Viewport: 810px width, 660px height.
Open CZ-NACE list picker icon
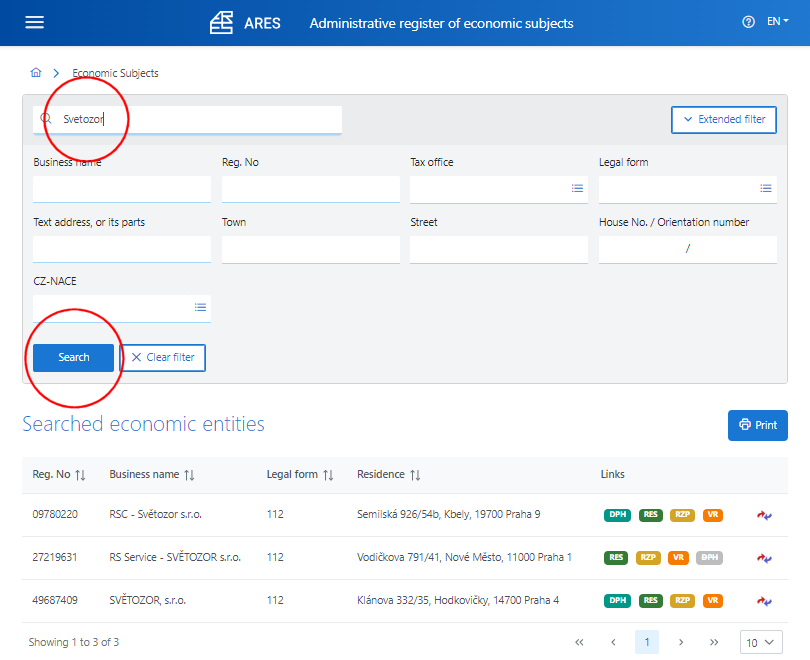[200, 307]
